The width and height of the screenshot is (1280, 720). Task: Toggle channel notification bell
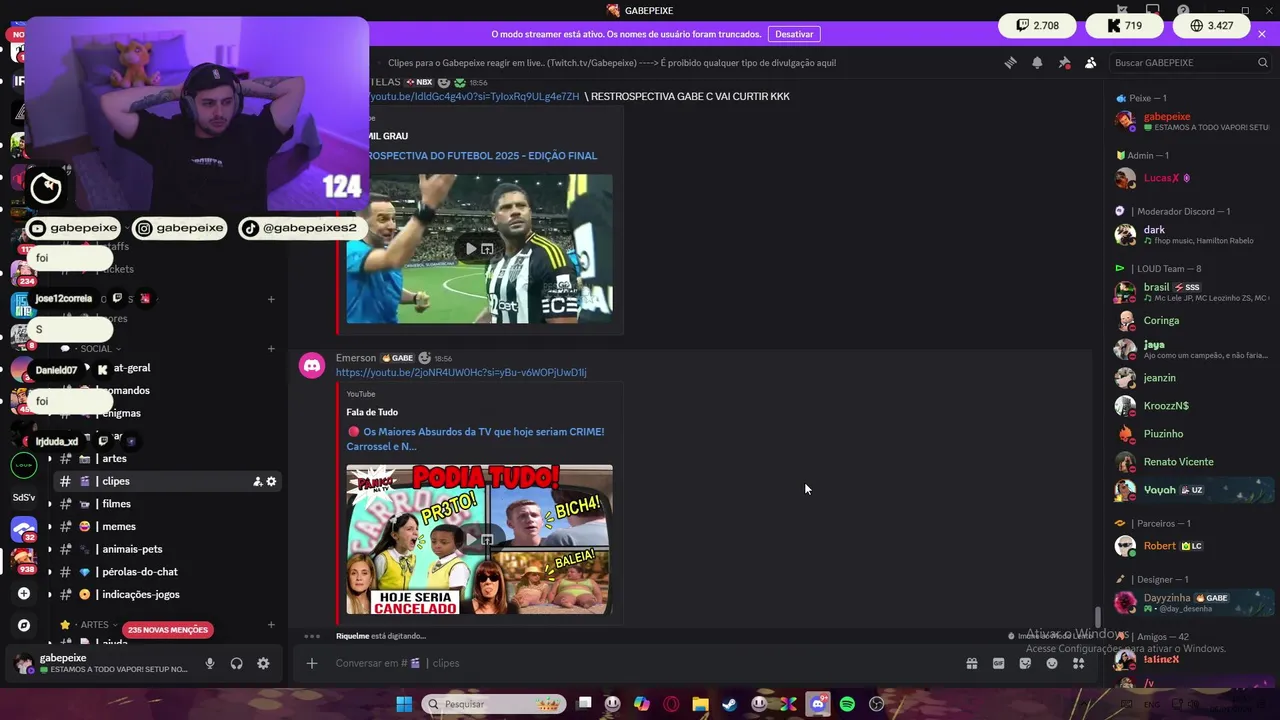tap(1037, 62)
